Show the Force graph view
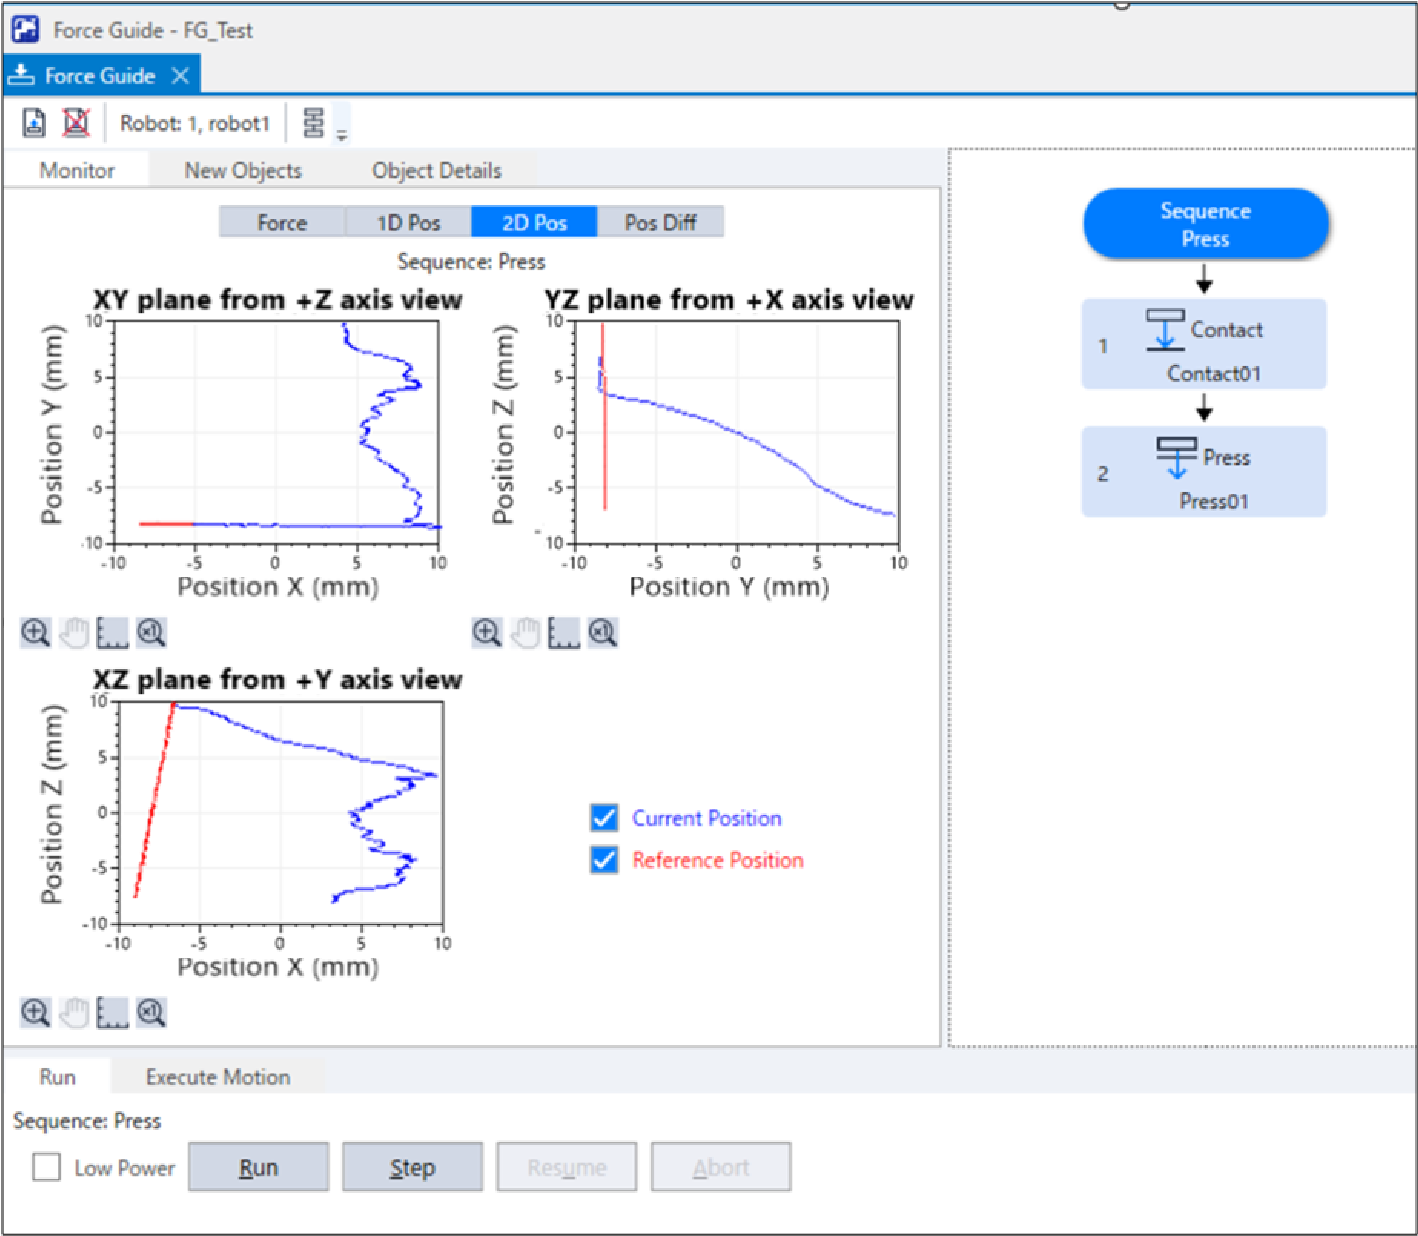This screenshot has width=1418, height=1236. click(x=282, y=222)
